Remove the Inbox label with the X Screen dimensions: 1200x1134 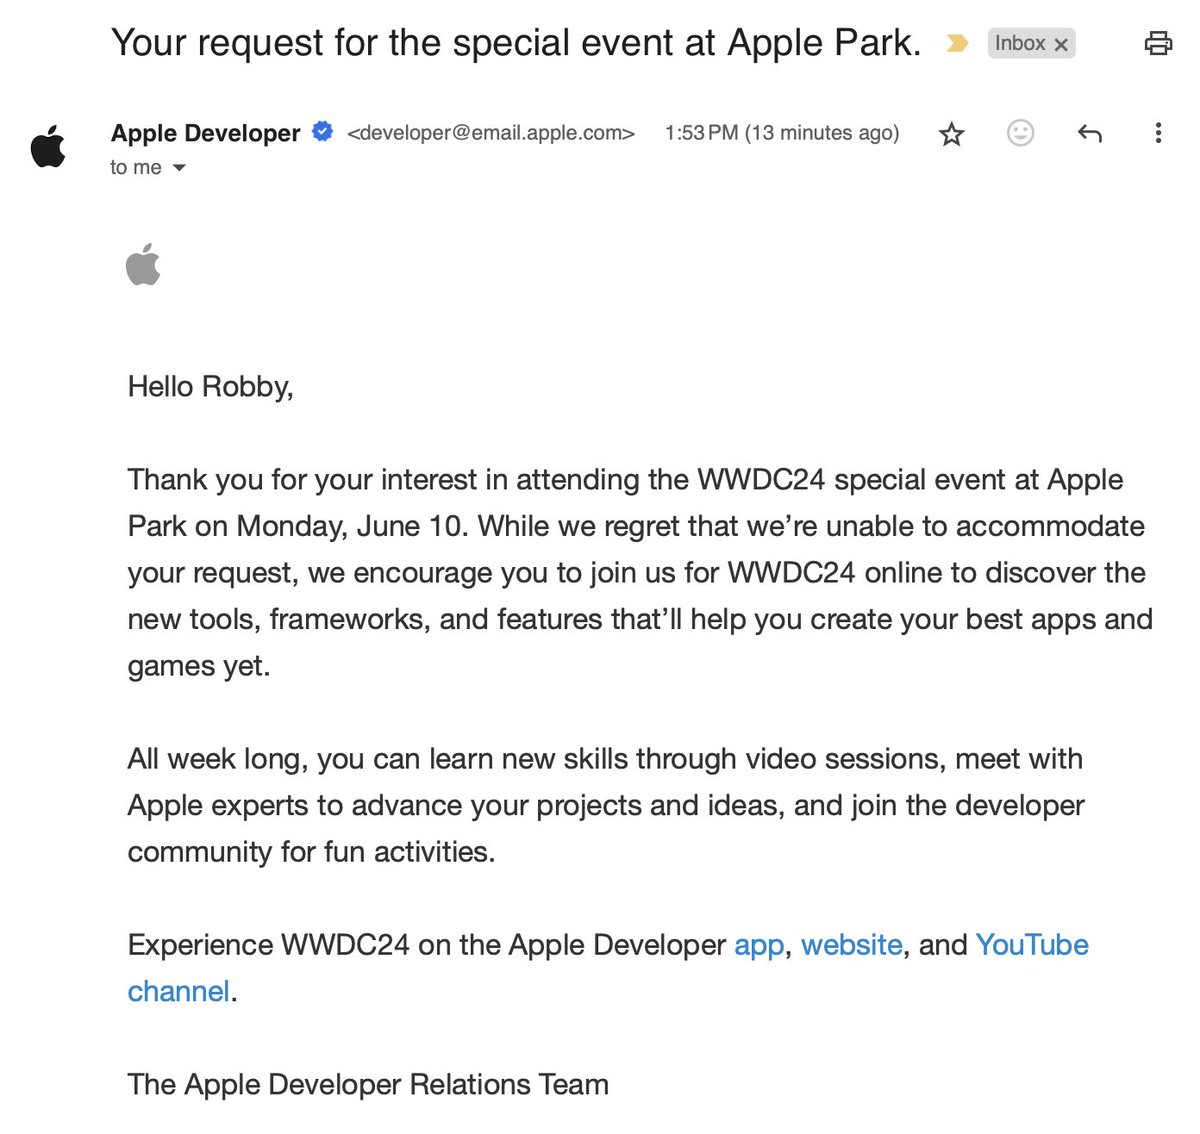click(x=1061, y=44)
